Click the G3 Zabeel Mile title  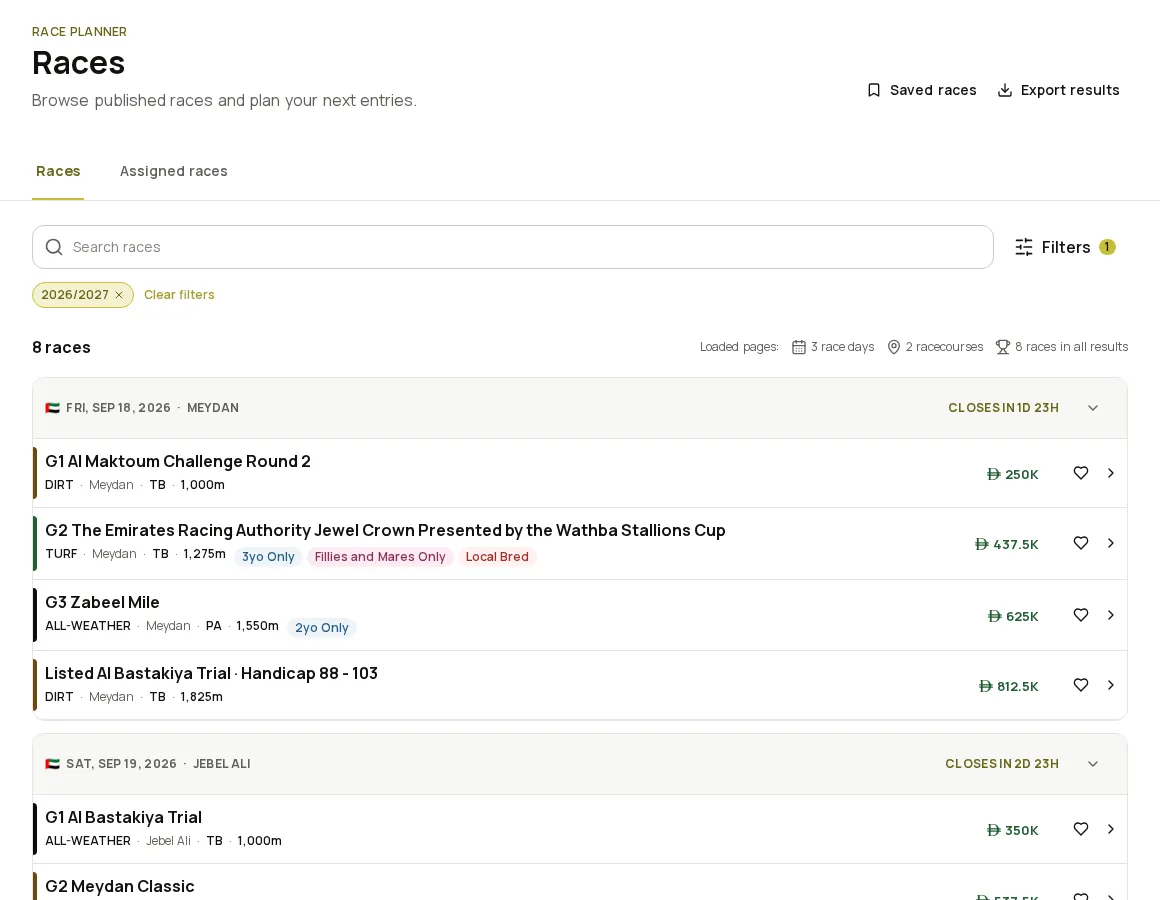tap(102, 603)
